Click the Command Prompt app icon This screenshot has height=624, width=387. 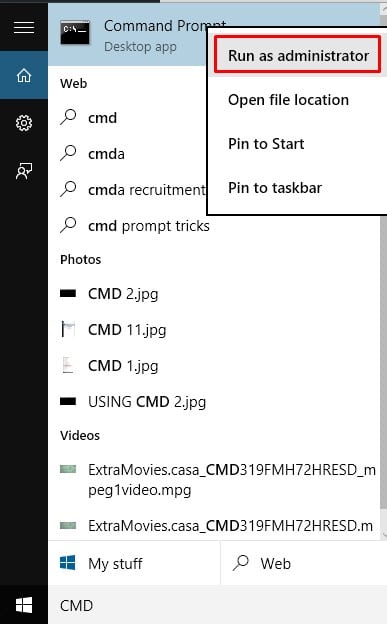(75, 32)
